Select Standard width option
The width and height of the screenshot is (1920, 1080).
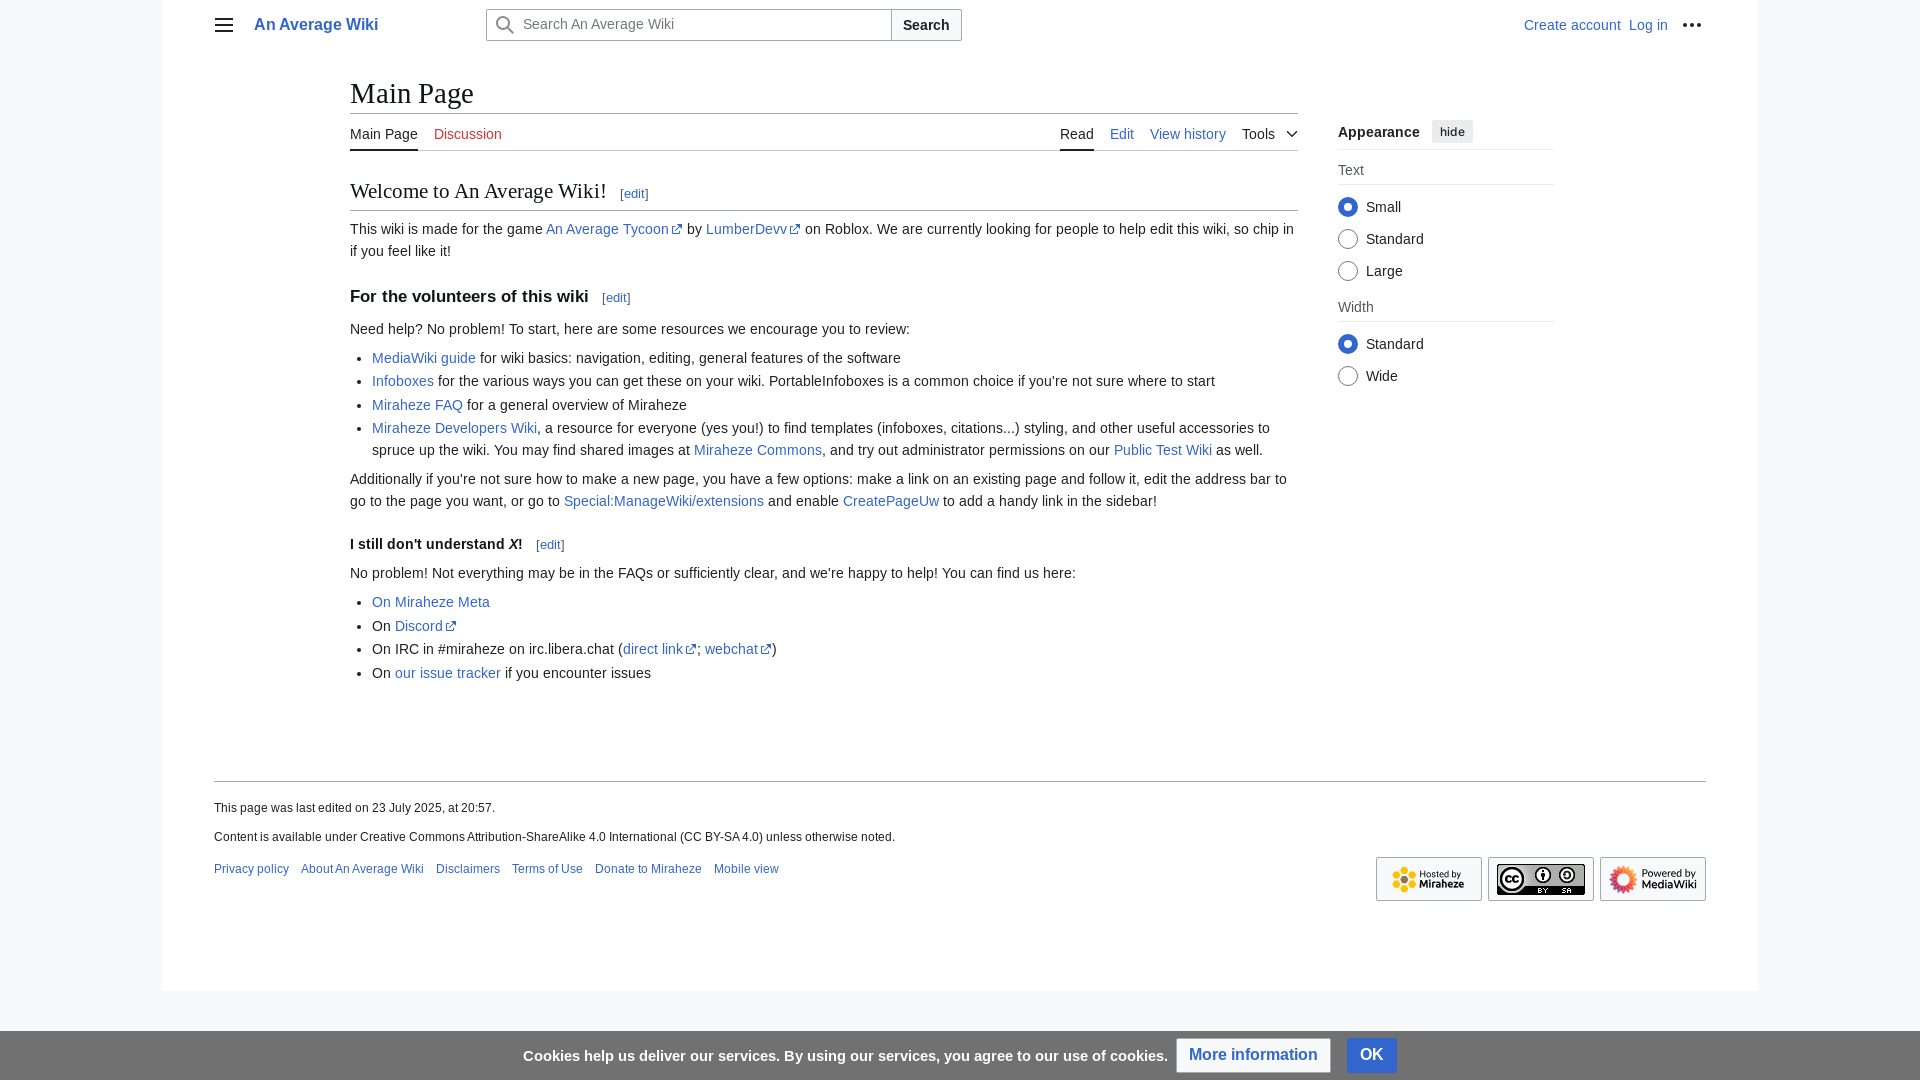click(x=1348, y=344)
